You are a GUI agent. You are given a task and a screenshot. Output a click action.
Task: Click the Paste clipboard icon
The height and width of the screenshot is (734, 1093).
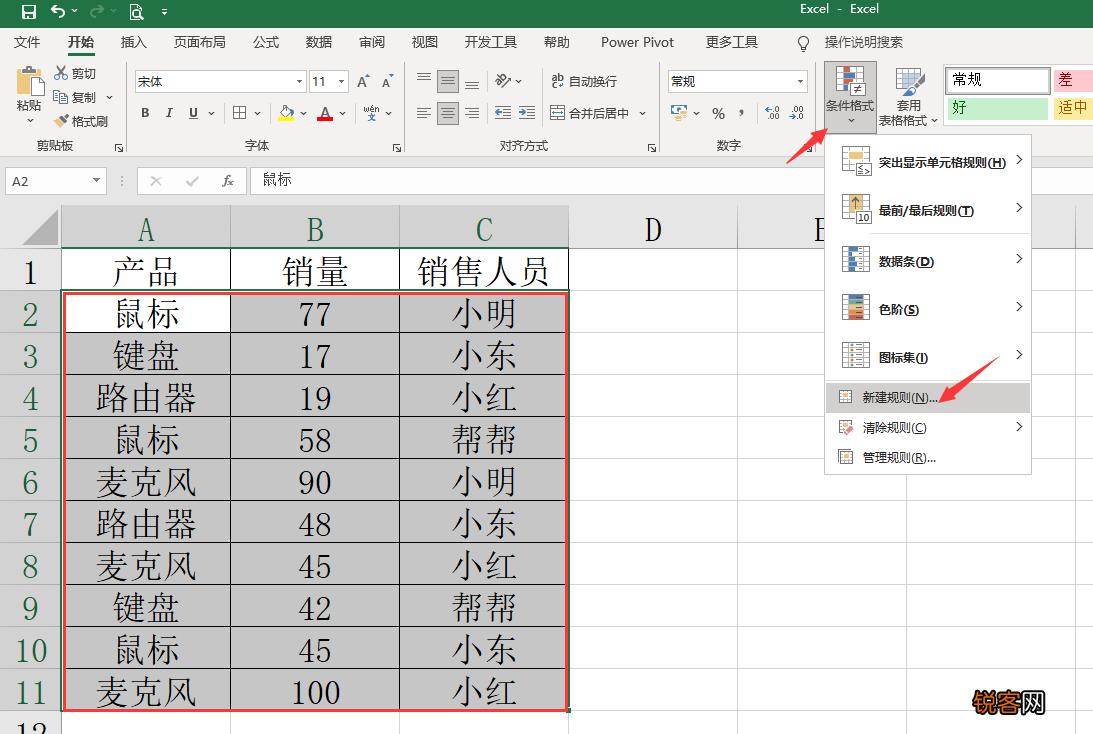[29, 81]
